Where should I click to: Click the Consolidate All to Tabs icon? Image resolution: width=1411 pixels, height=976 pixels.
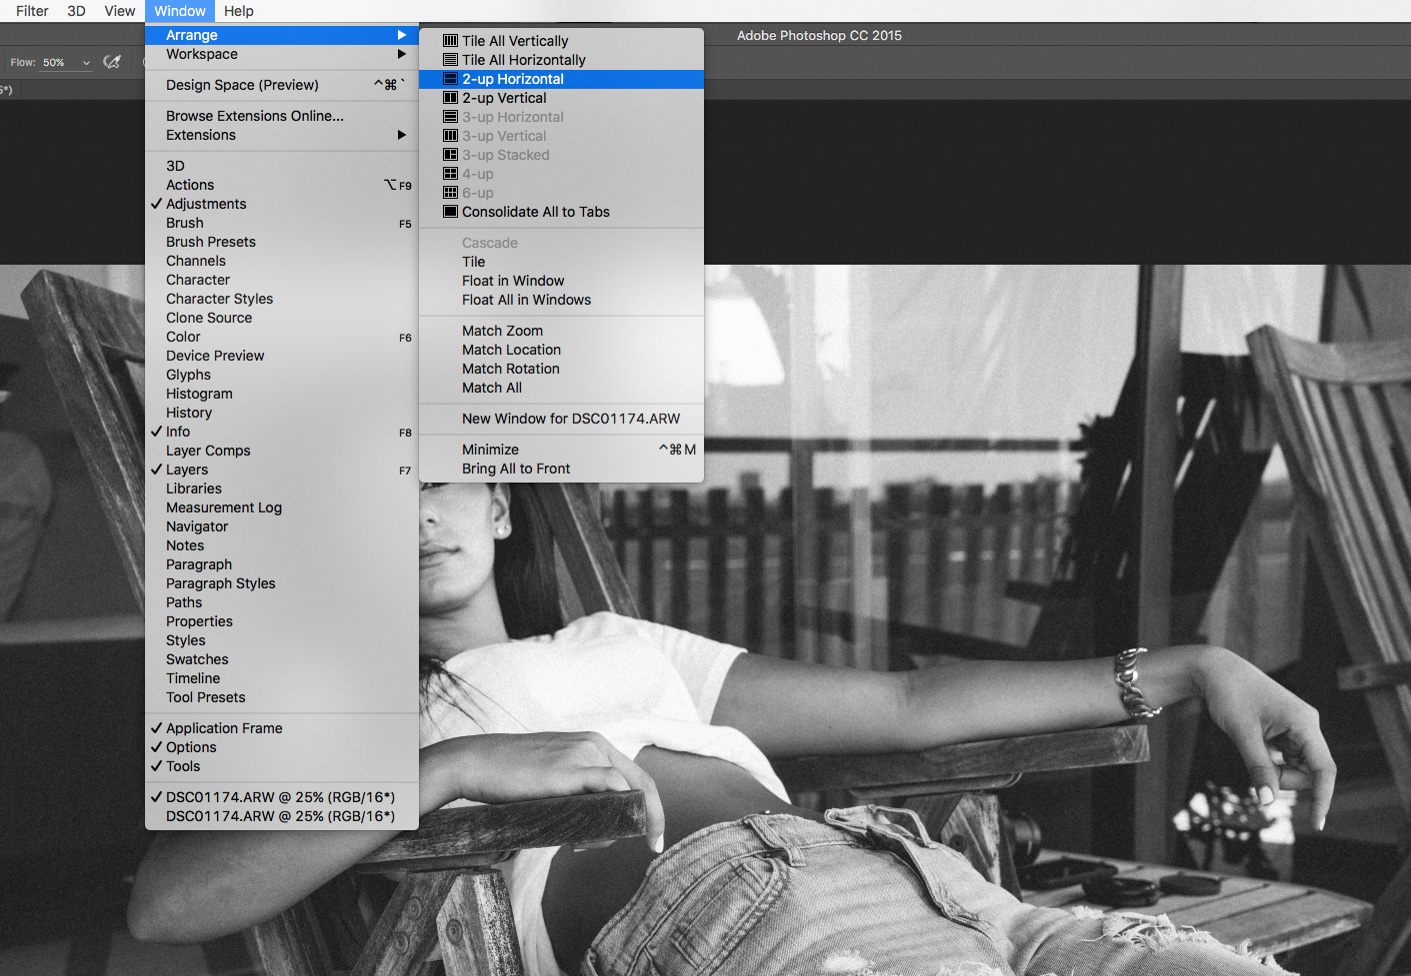450,212
